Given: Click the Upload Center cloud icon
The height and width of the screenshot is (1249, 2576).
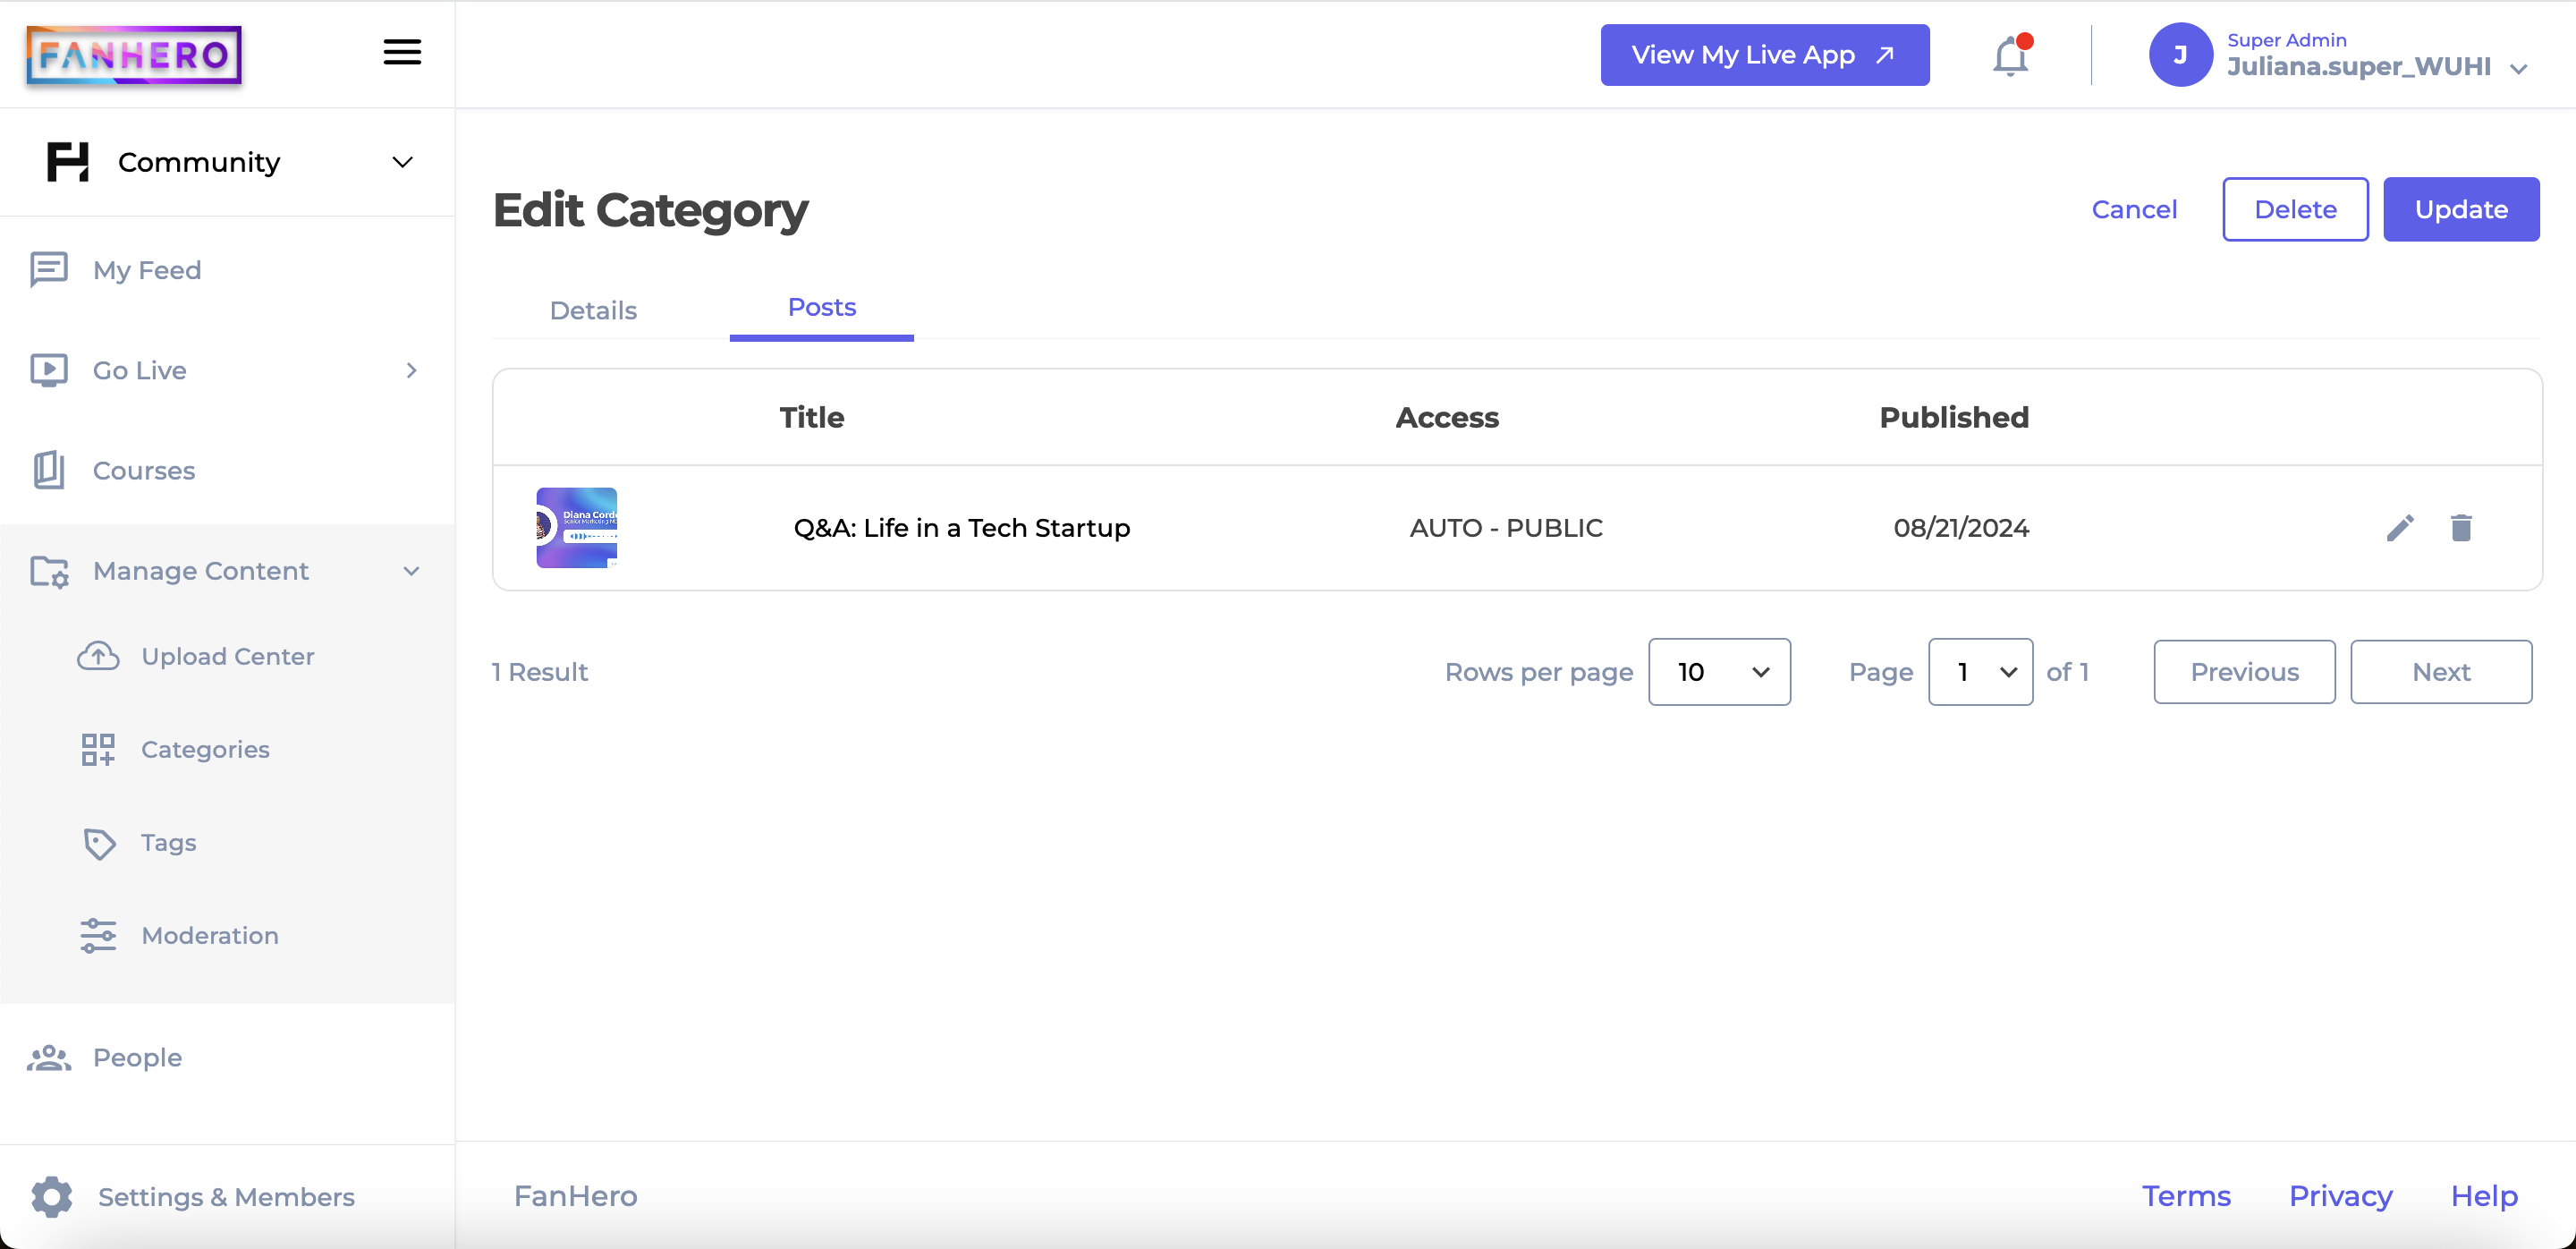Looking at the screenshot, I should point(96,654).
